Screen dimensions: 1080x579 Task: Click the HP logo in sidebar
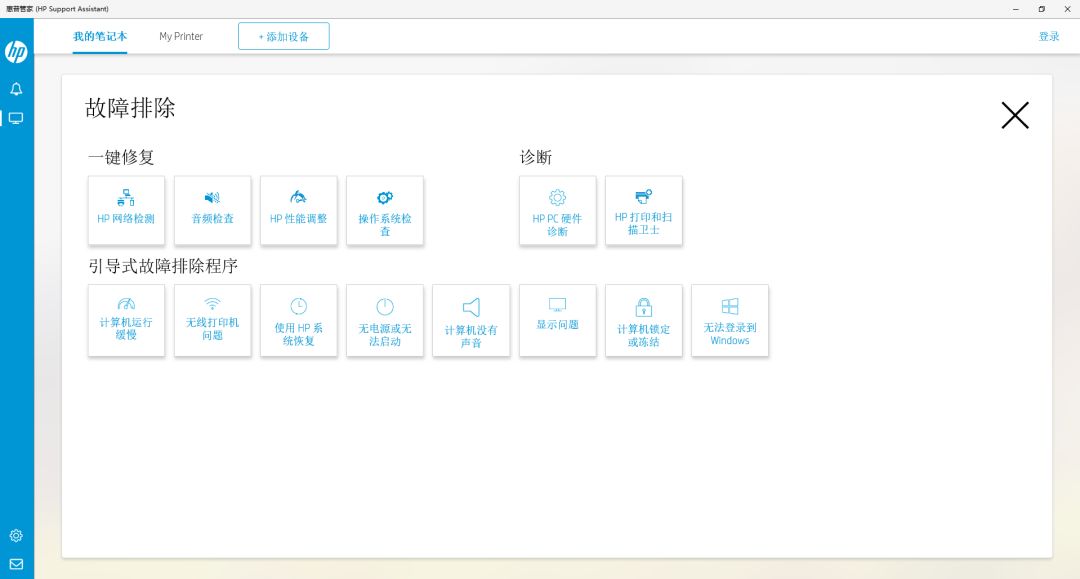point(17,52)
